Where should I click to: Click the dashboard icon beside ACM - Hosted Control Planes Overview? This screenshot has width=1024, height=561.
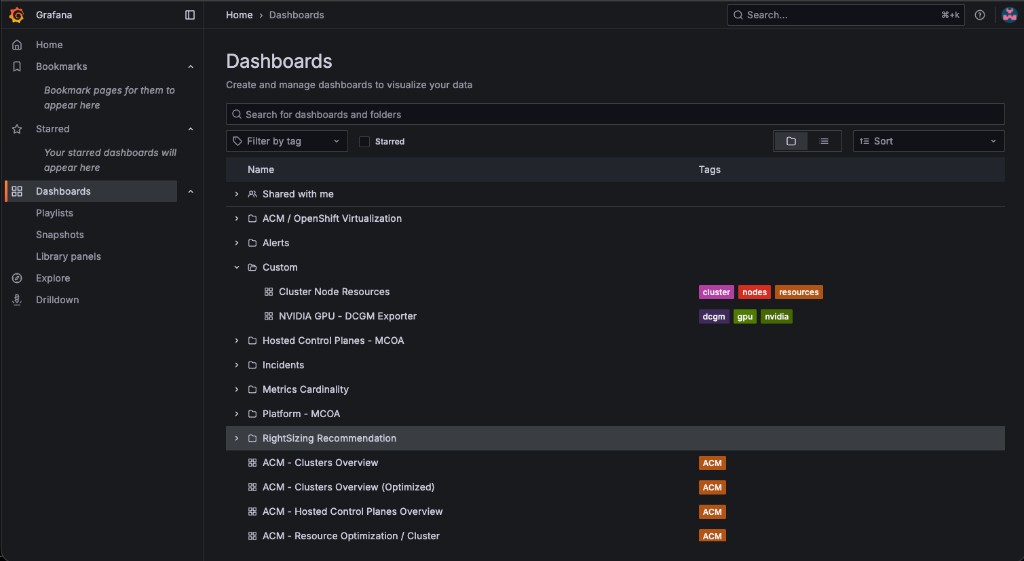pyautogui.click(x=252, y=511)
